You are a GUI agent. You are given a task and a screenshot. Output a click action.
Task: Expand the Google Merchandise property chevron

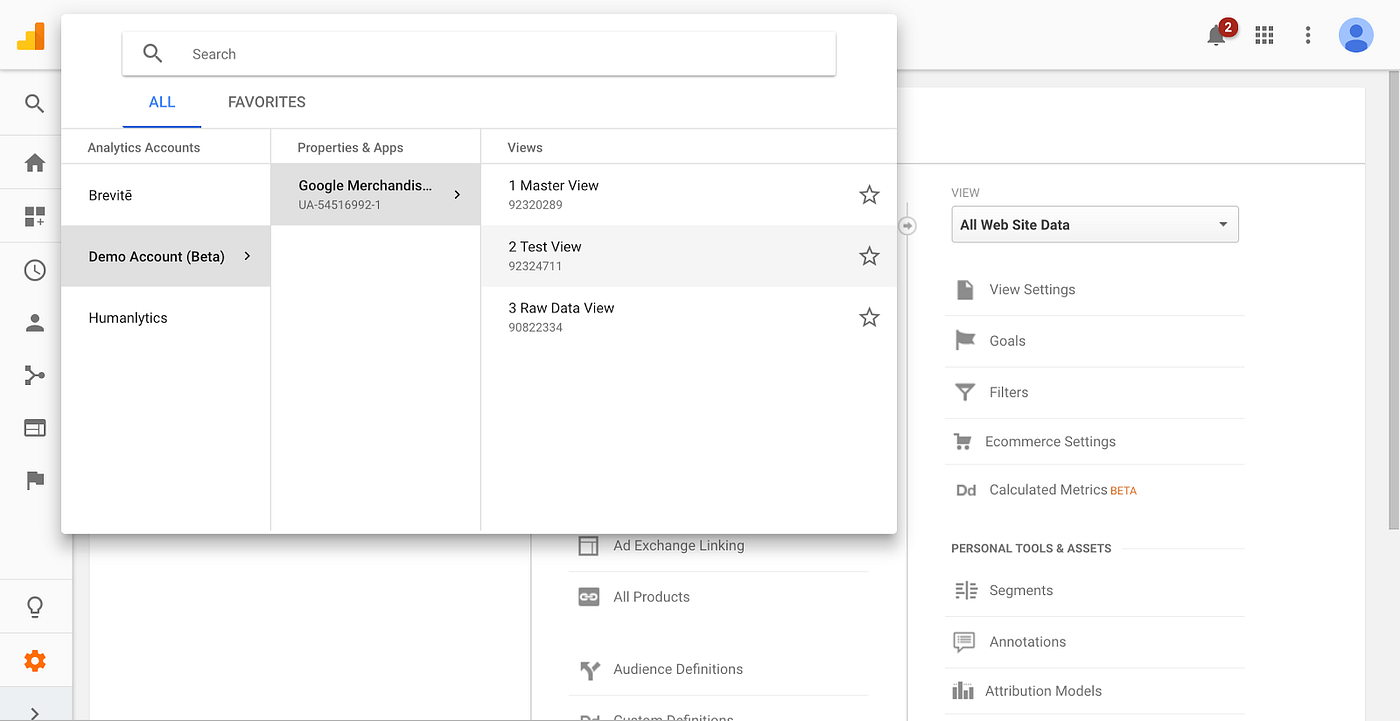(457, 194)
